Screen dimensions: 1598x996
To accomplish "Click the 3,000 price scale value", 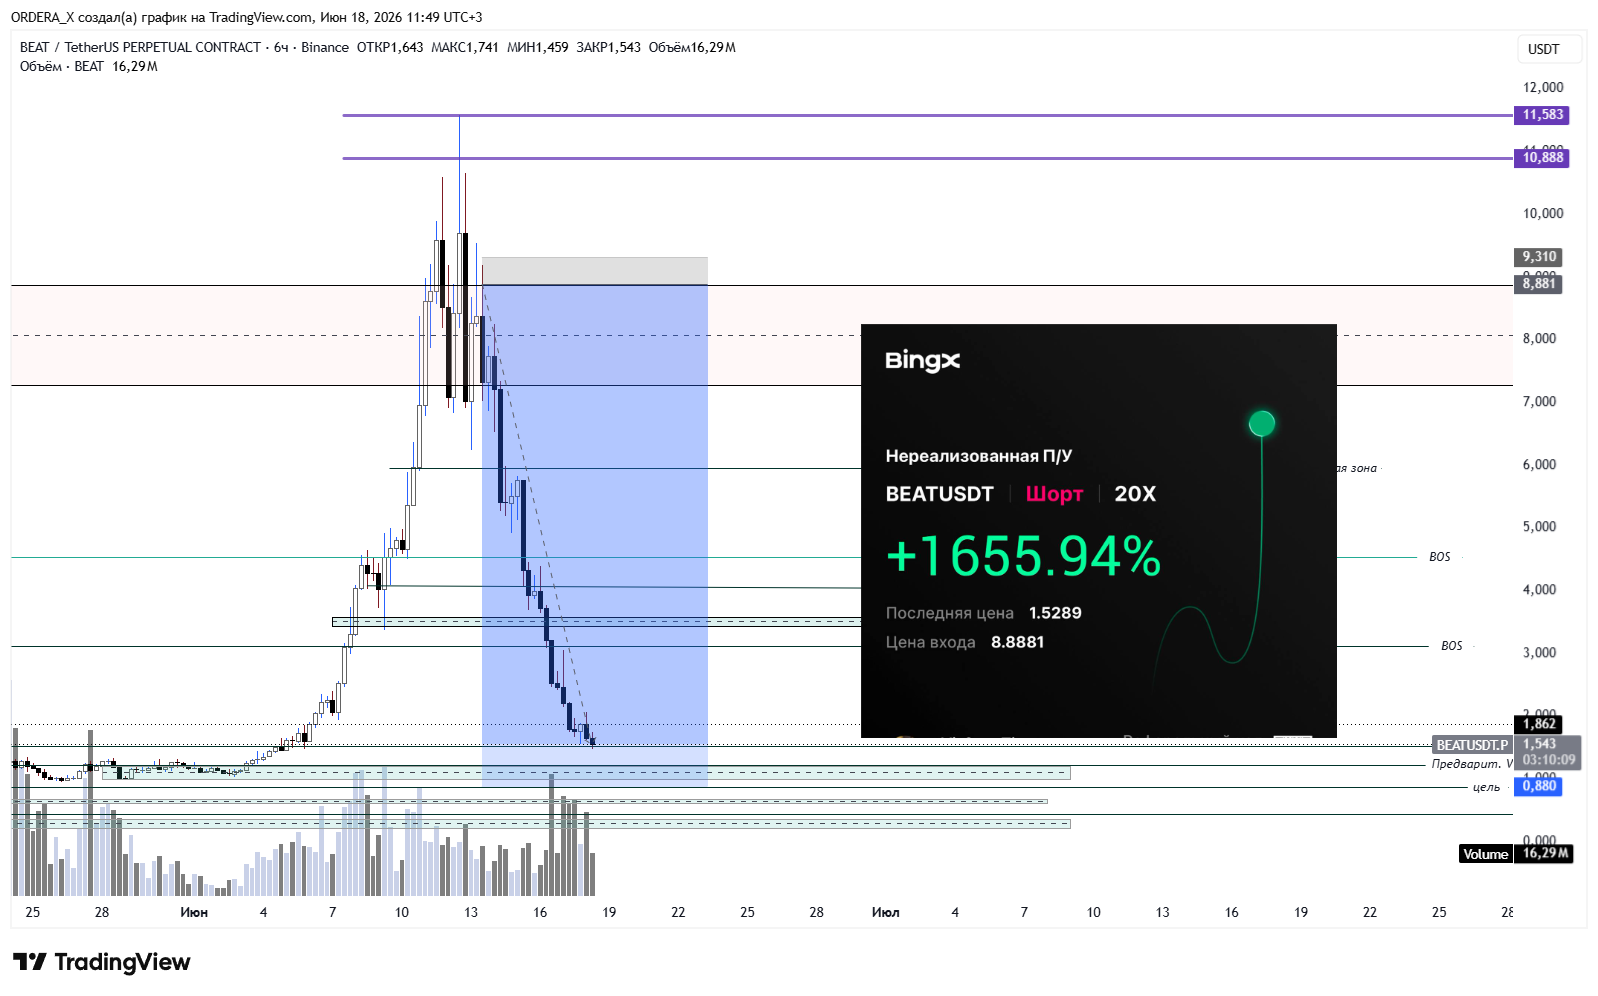I will [x=1539, y=652].
